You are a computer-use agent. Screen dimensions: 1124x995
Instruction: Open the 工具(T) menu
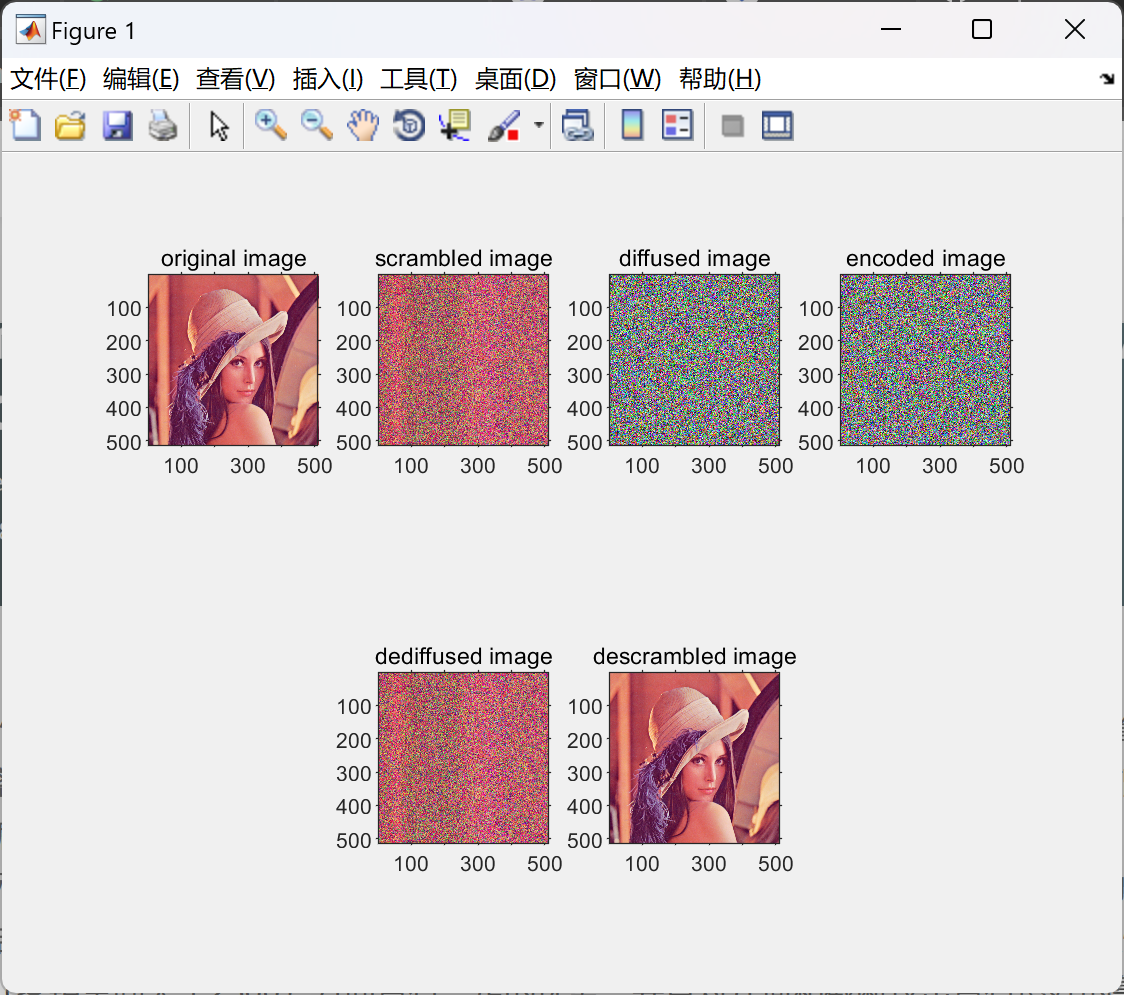pyautogui.click(x=419, y=79)
